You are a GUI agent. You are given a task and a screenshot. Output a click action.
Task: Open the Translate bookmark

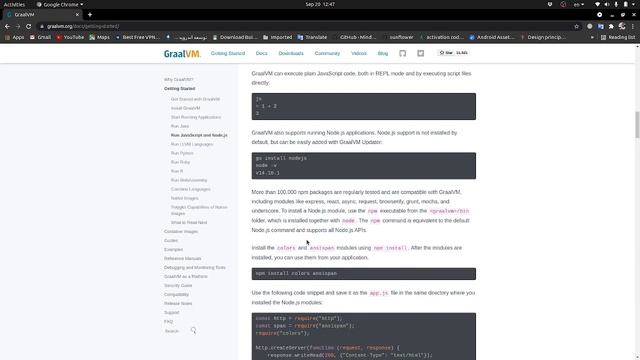click(x=312, y=37)
